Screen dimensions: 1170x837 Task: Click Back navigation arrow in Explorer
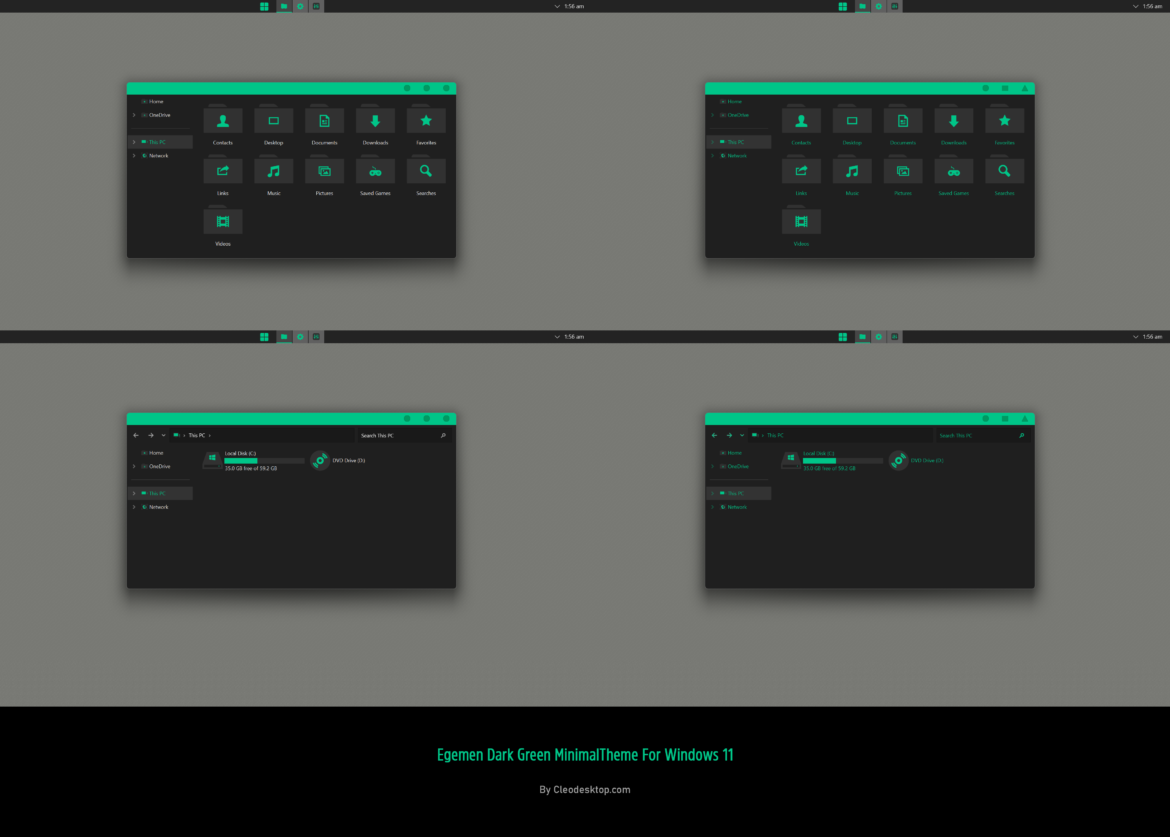point(134,435)
